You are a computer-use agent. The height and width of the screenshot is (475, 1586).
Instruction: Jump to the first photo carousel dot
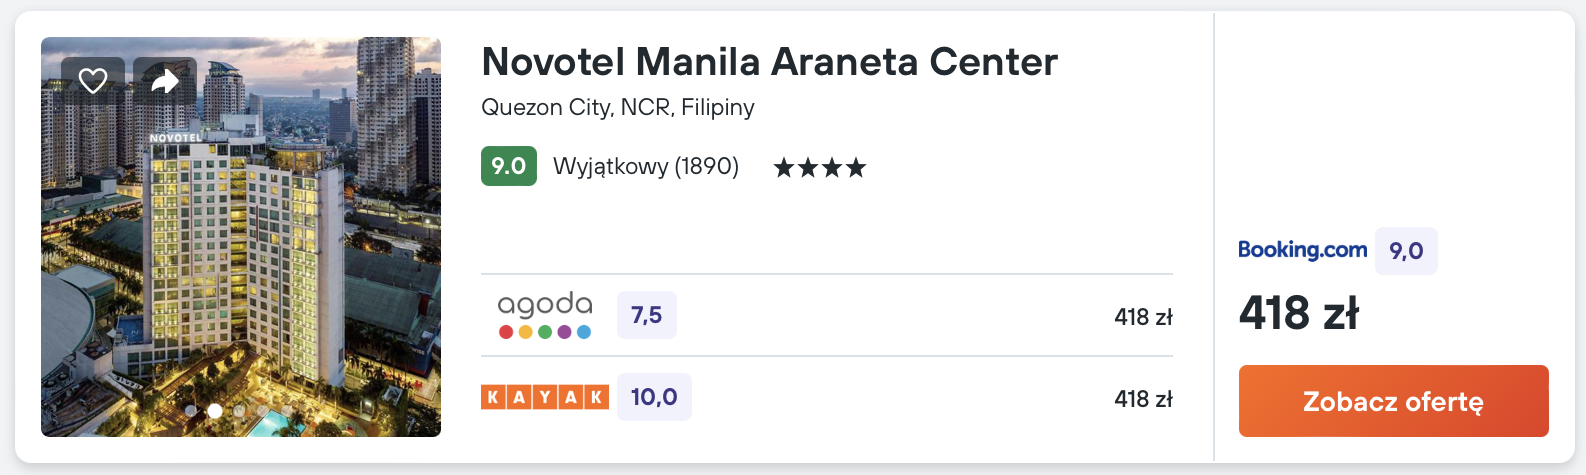click(x=191, y=410)
